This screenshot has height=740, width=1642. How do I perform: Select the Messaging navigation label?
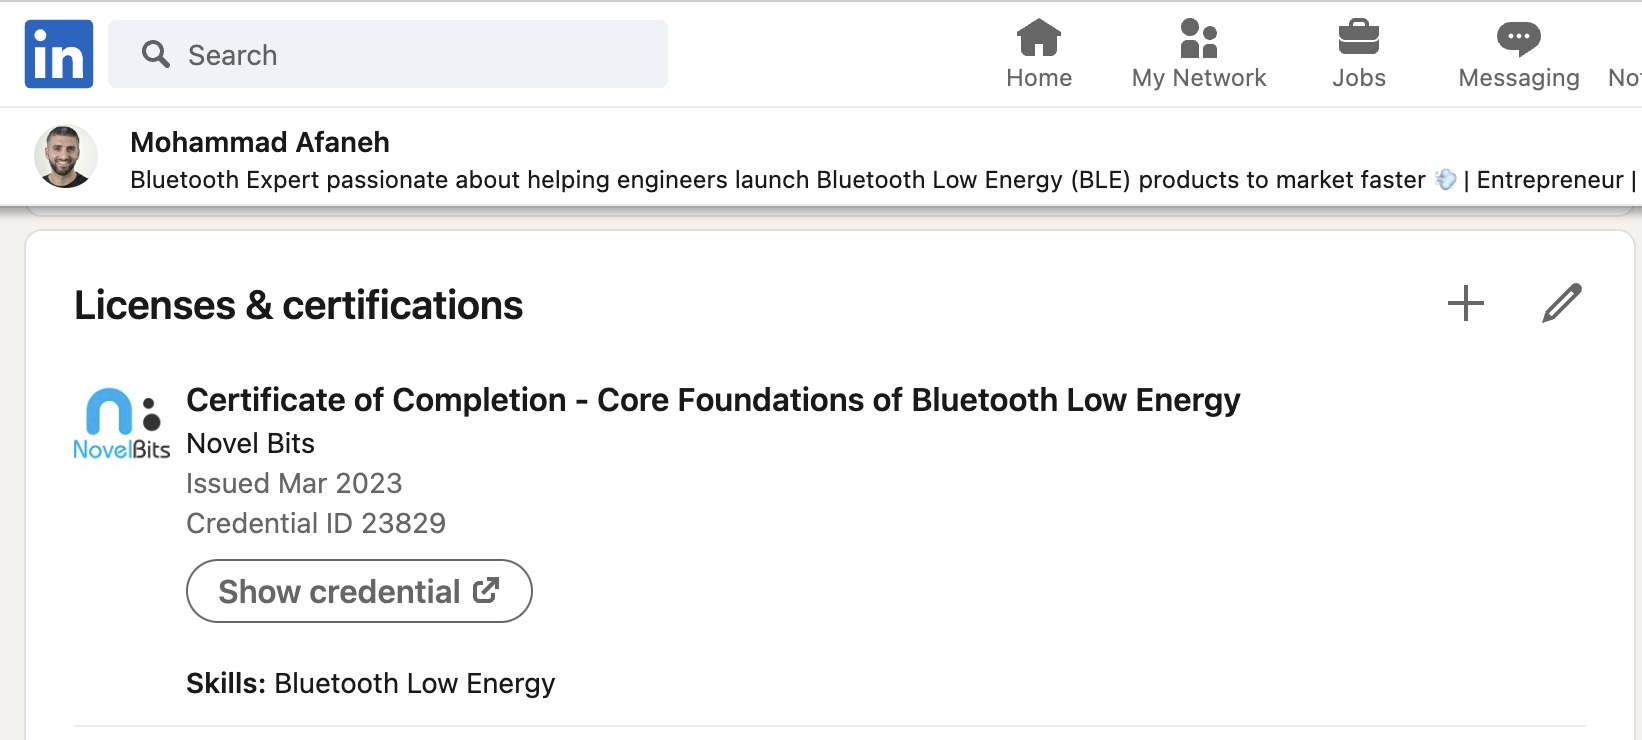(x=1519, y=78)
